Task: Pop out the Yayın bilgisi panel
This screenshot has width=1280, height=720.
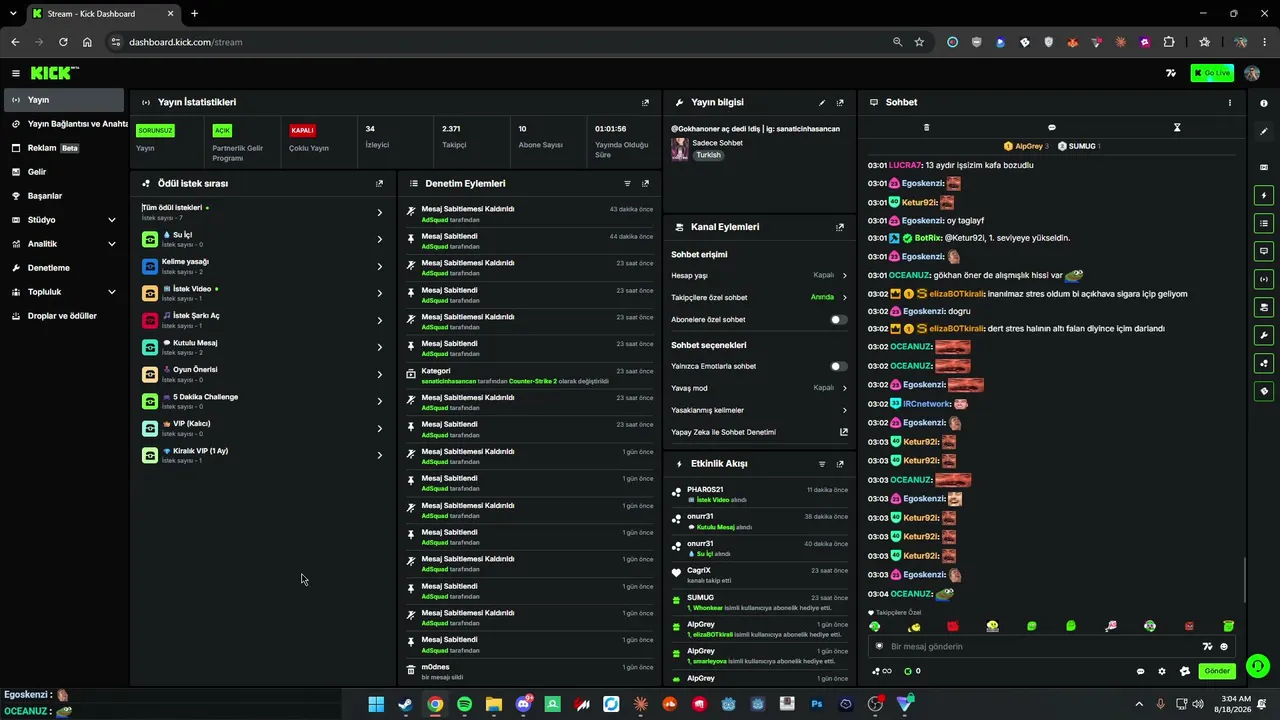Action: point(840,102)
